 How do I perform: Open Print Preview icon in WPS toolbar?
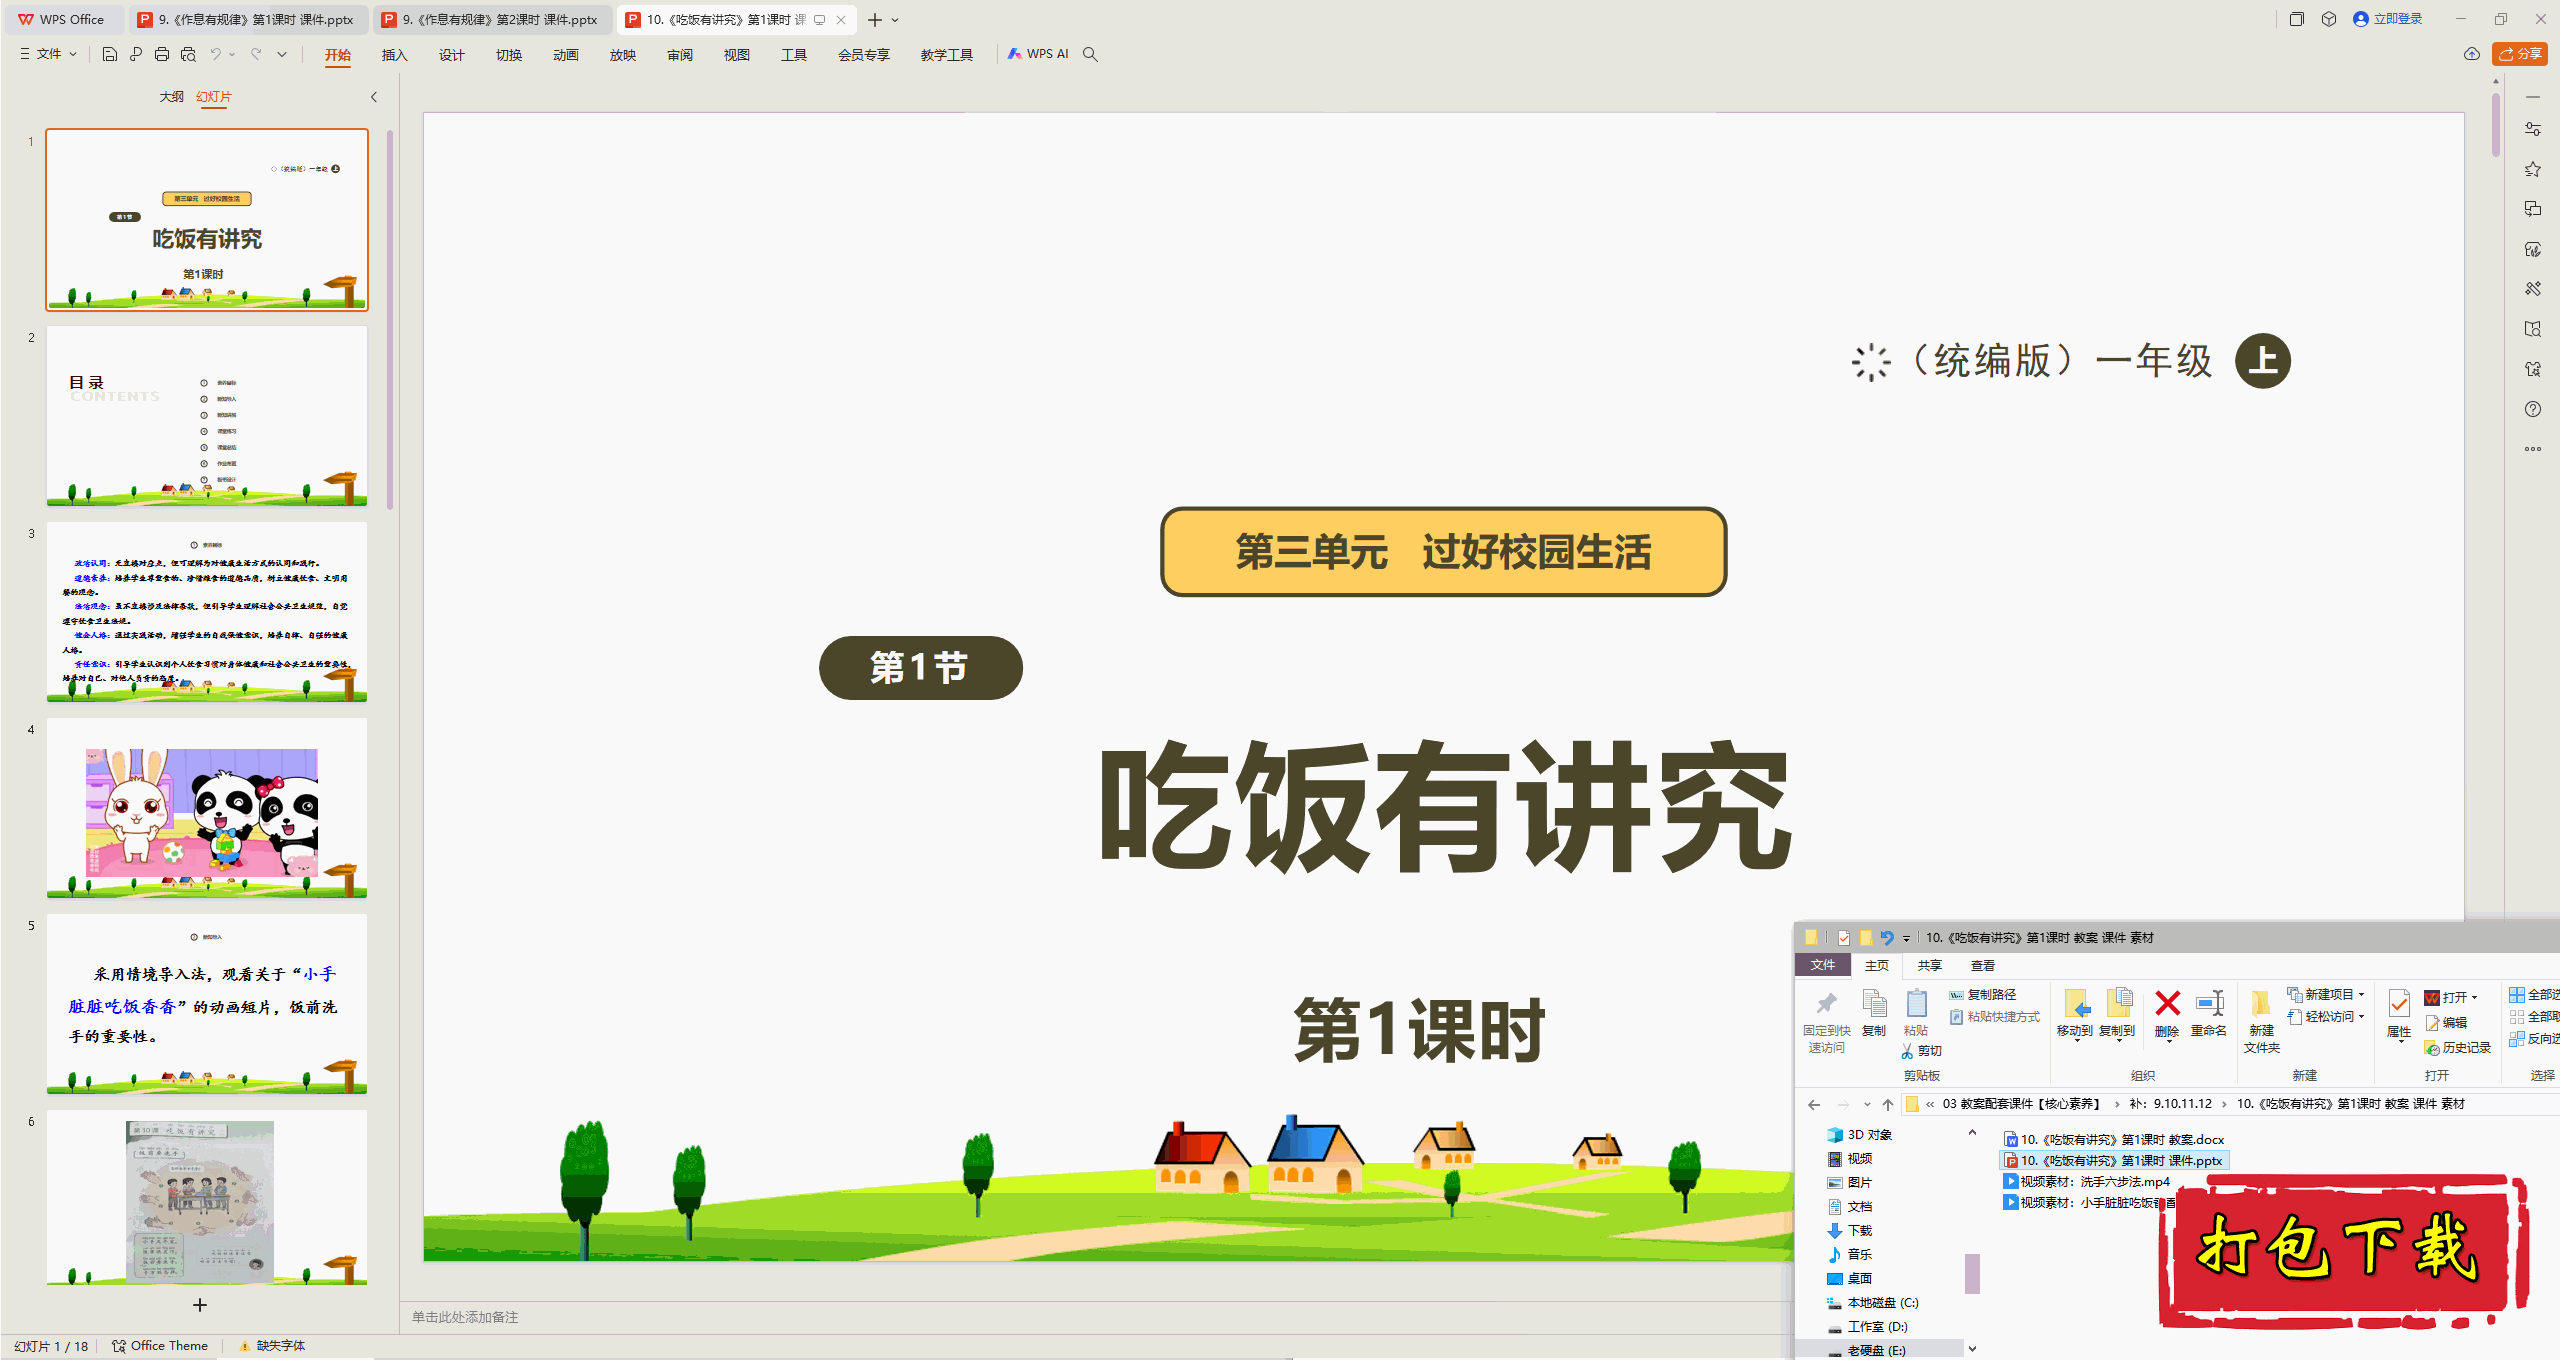pos(188,54)
